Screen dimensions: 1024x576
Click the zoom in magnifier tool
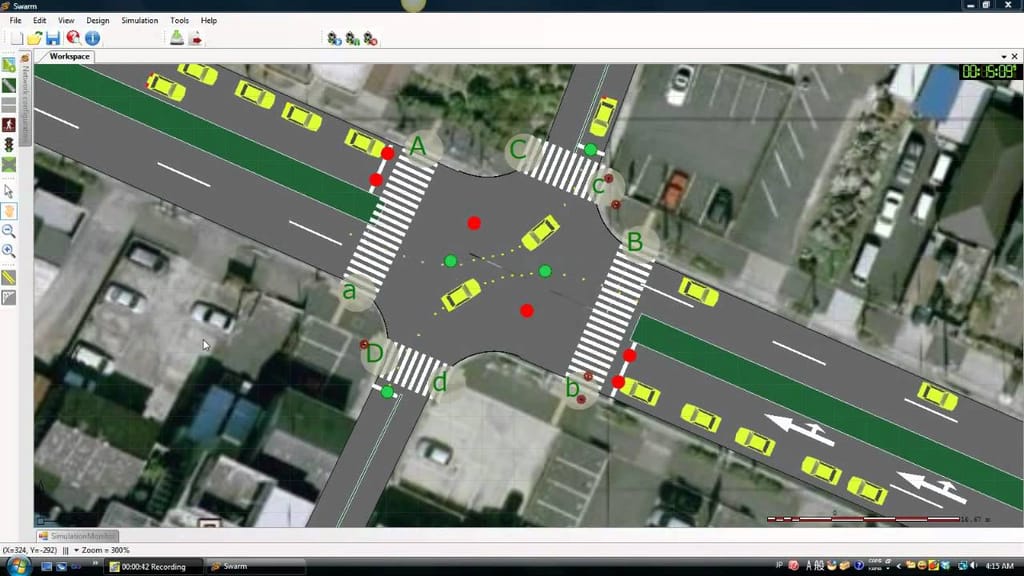click(9, 251)
